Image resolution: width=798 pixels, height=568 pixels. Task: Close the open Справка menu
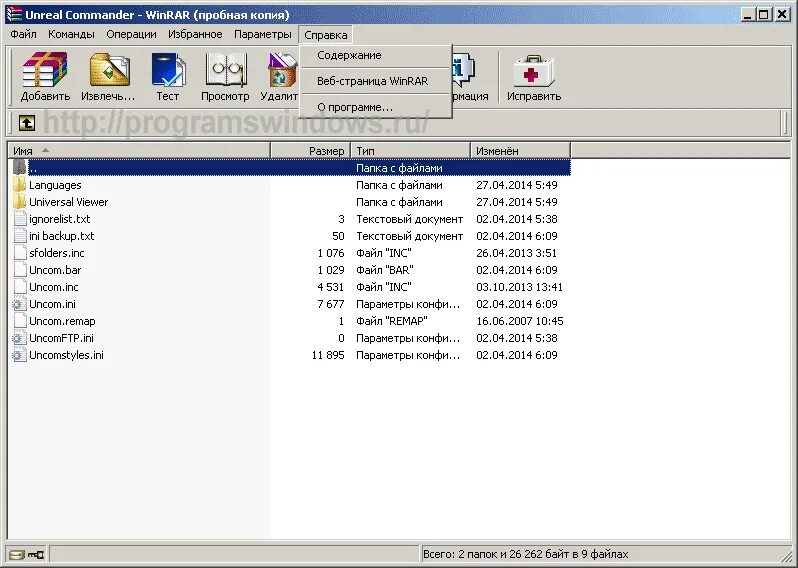326,35
